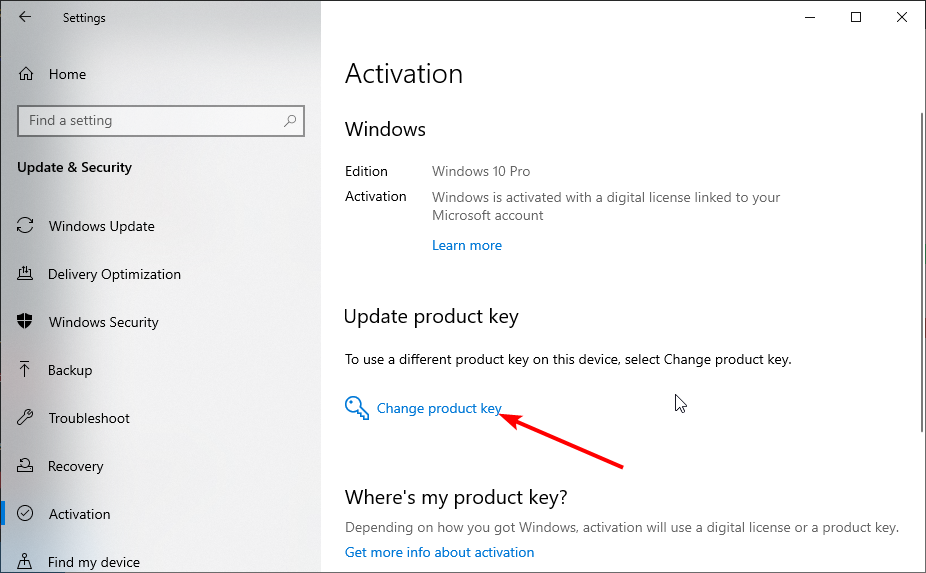Click the Activation checkmark icon
Image resolution: width=926 pixels, height=573 pixels.
coord(26,514)
